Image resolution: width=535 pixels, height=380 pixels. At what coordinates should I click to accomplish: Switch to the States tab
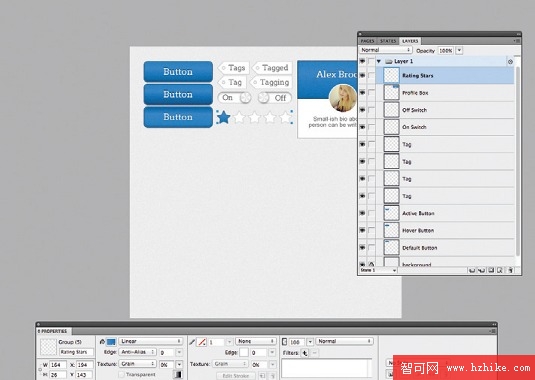click(x=388, y=41)
